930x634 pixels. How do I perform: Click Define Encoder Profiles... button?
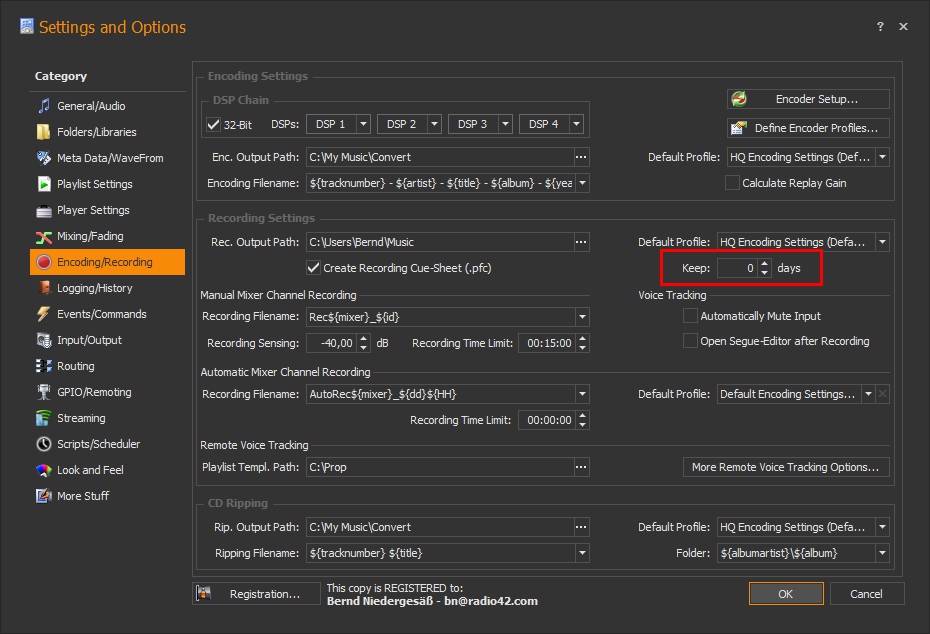pos(808,128)
